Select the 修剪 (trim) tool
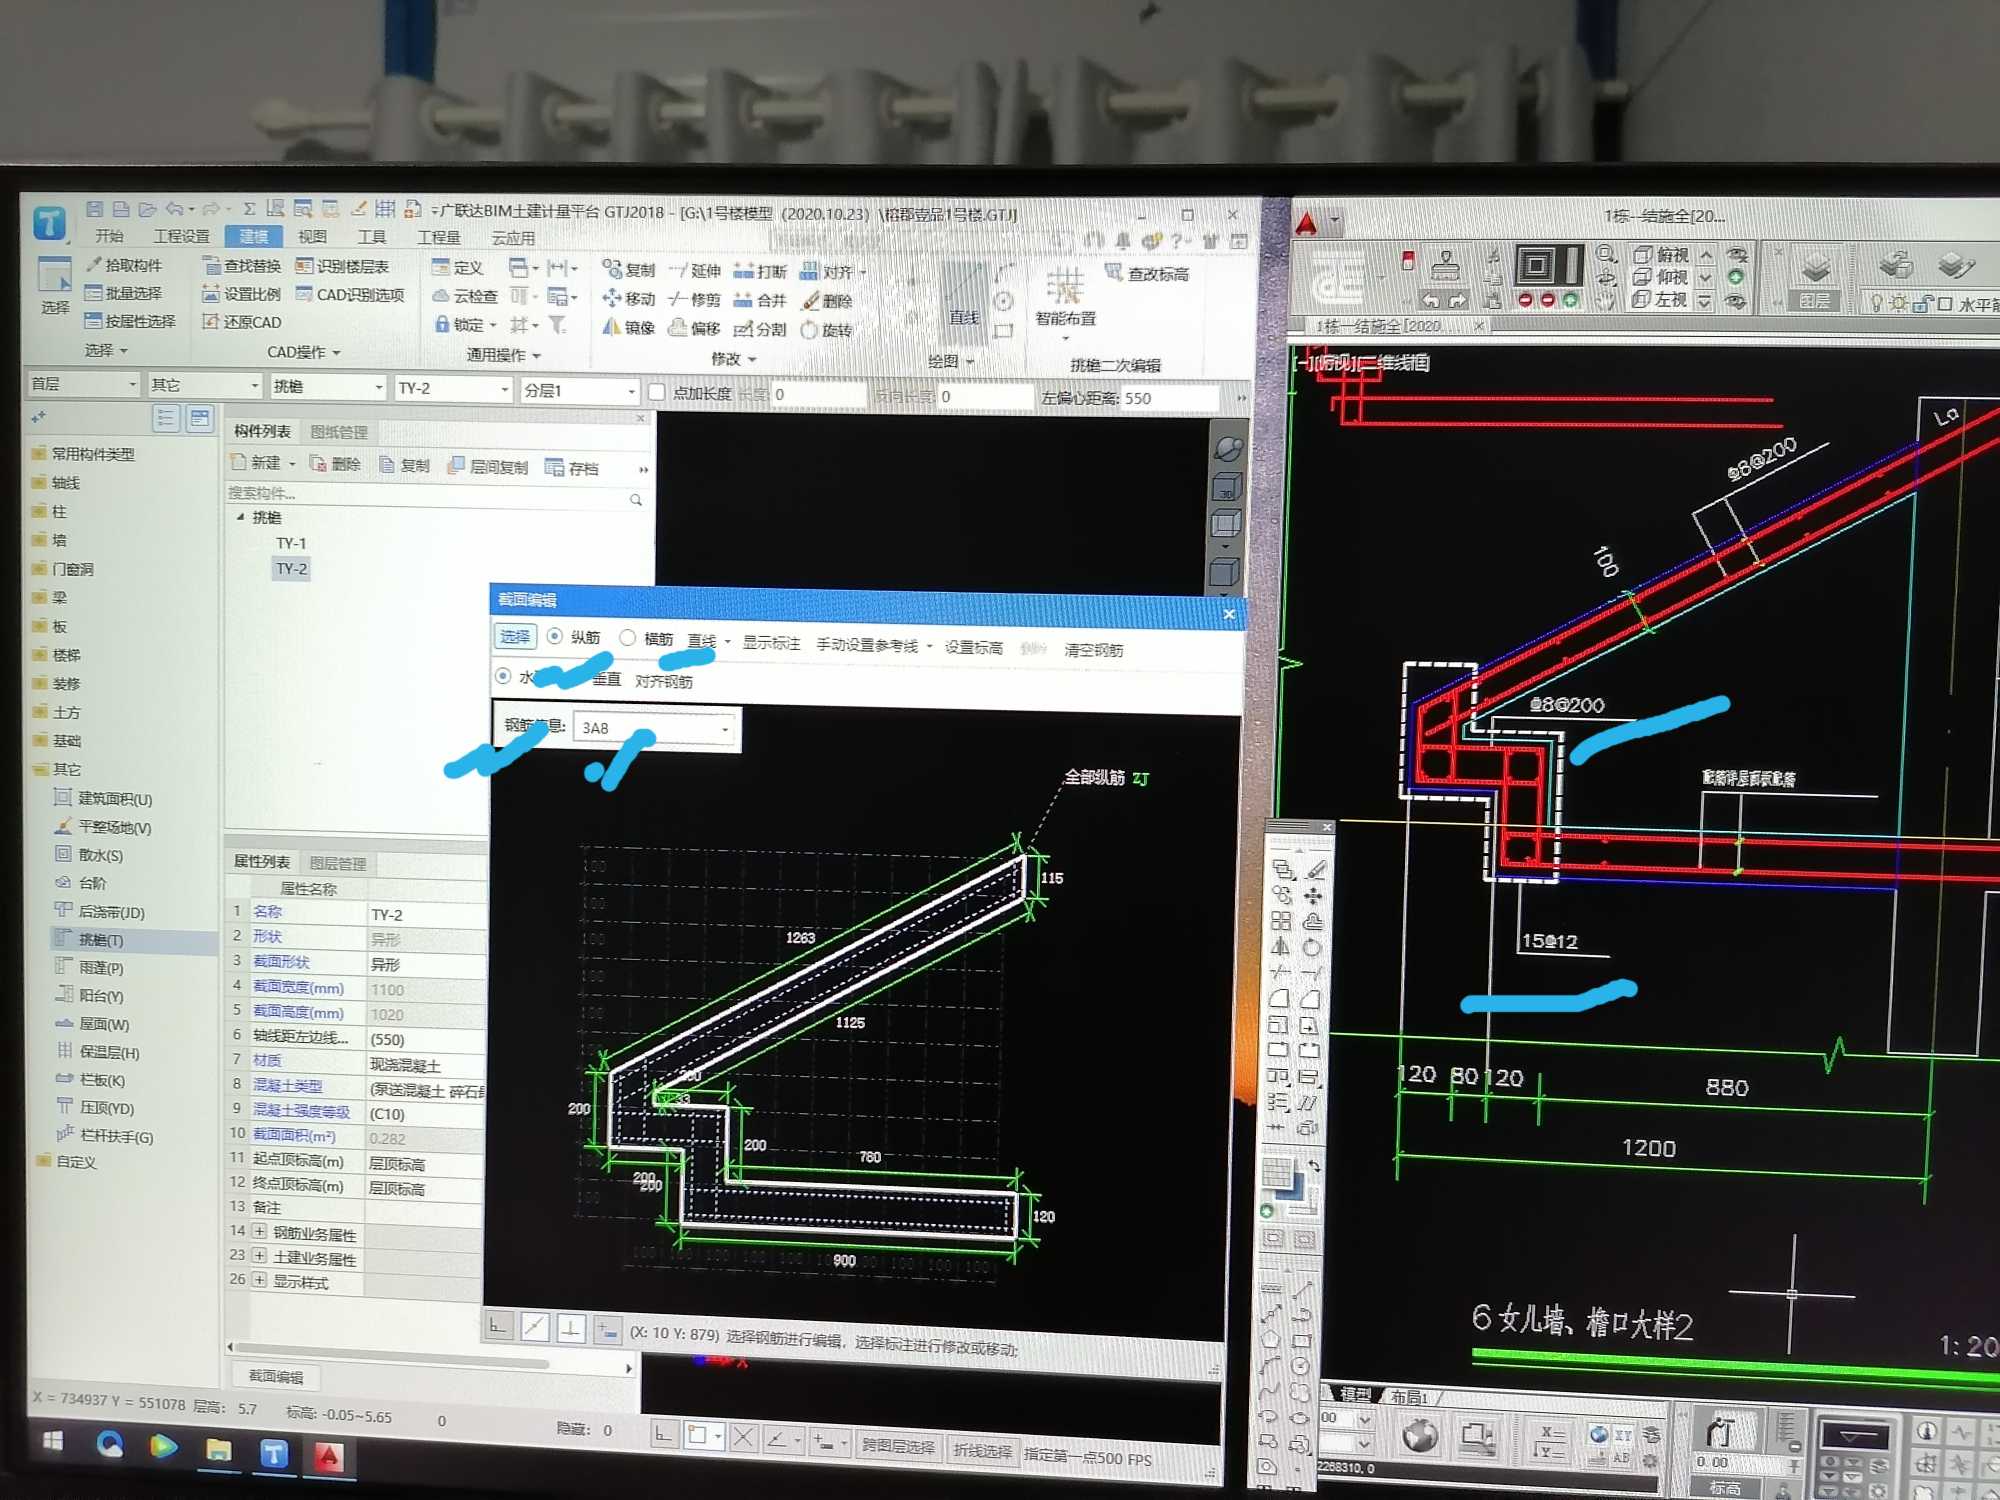Viewport: 2000px width, 1500px height. [x=695, y=299]
